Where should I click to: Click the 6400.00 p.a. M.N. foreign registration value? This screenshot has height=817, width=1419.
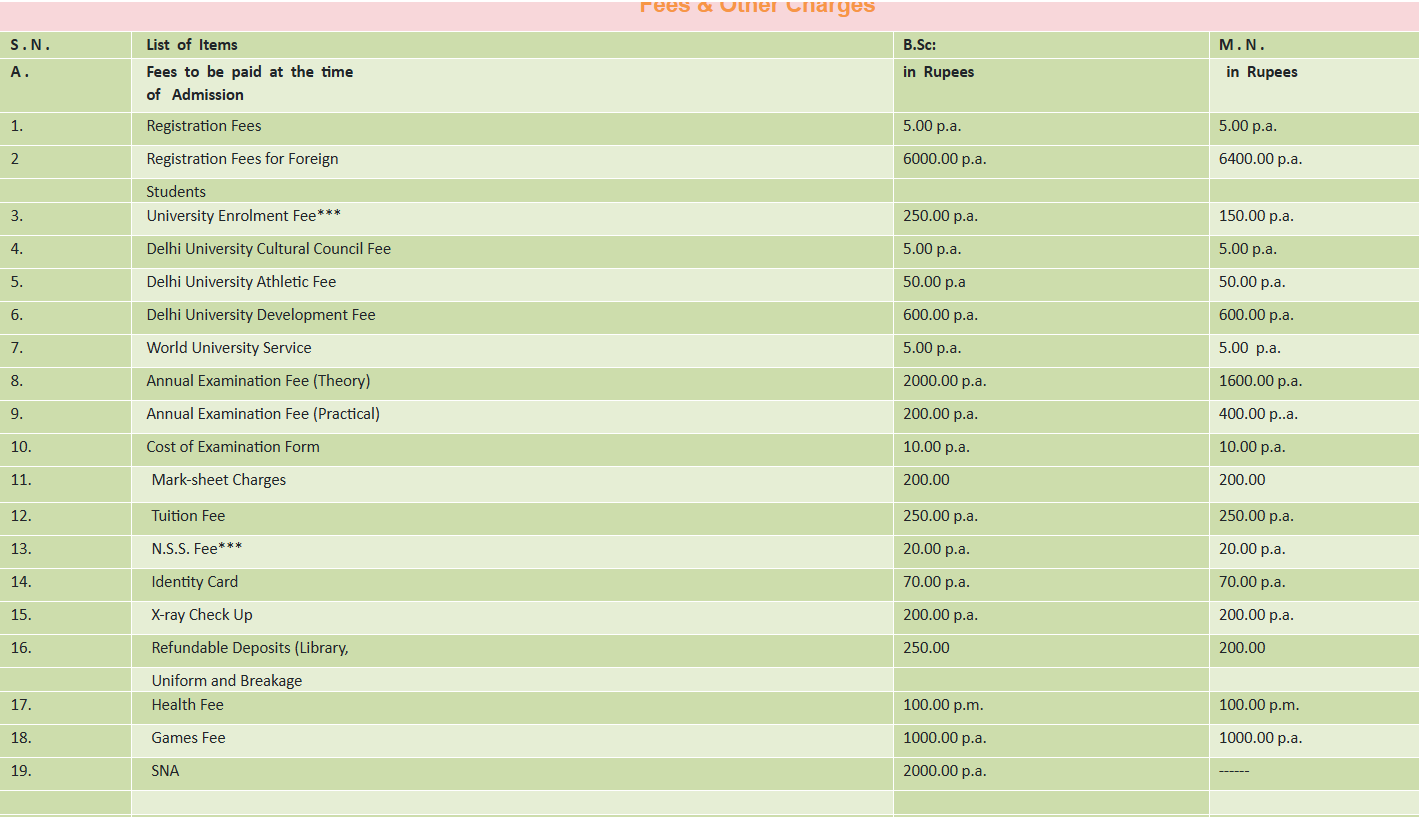[1260, 159]
